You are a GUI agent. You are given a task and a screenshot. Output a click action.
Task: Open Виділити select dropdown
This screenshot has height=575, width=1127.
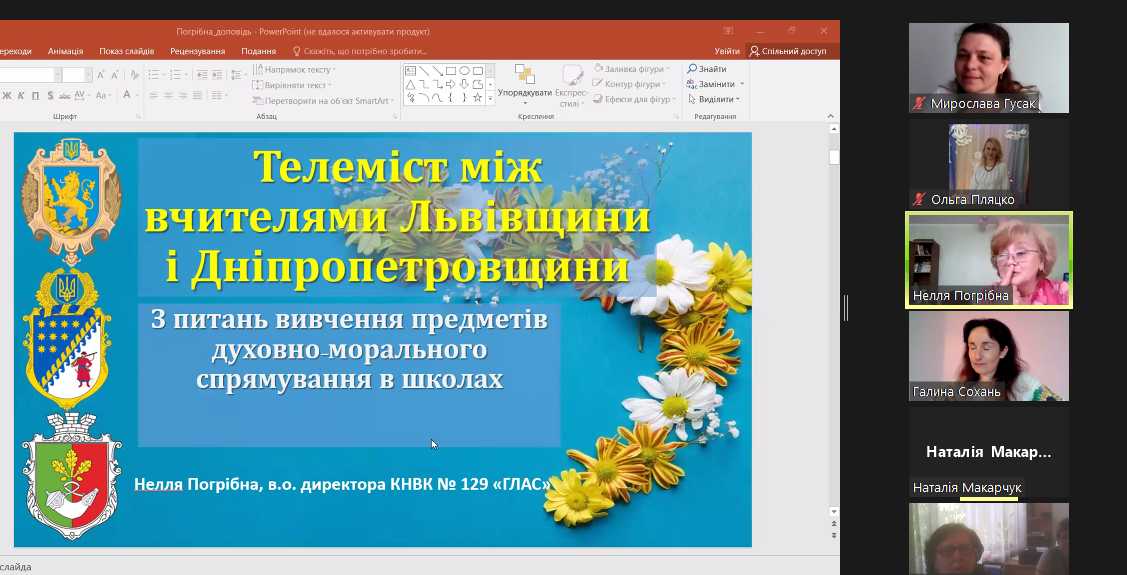point(713,99)
